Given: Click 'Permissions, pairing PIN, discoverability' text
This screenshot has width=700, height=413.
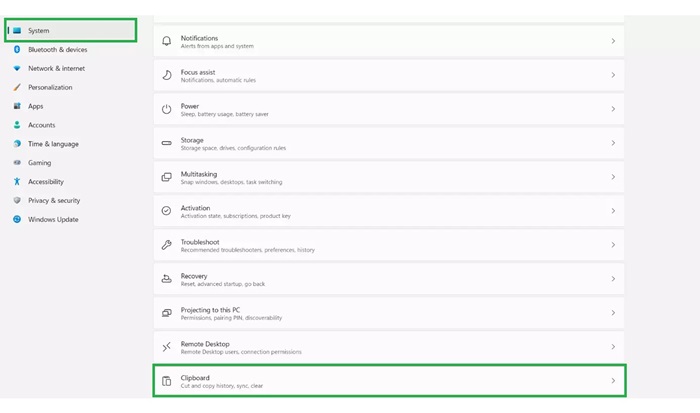Looking at the screenshot, I should coord(231,318).
